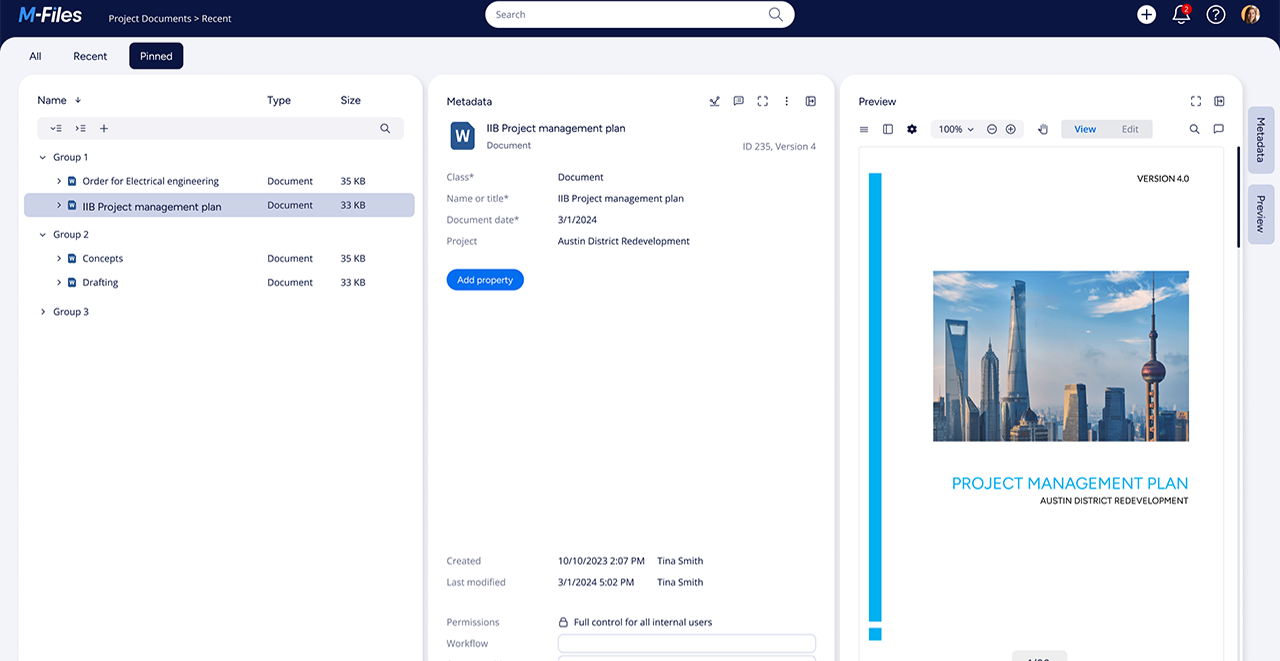Collapse the Group 1 tree item

point(41,157)
